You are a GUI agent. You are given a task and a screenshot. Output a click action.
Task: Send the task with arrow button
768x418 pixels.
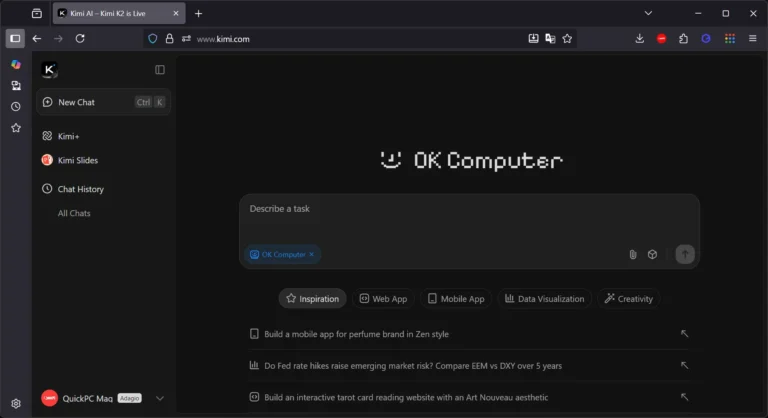click(685, 254)
